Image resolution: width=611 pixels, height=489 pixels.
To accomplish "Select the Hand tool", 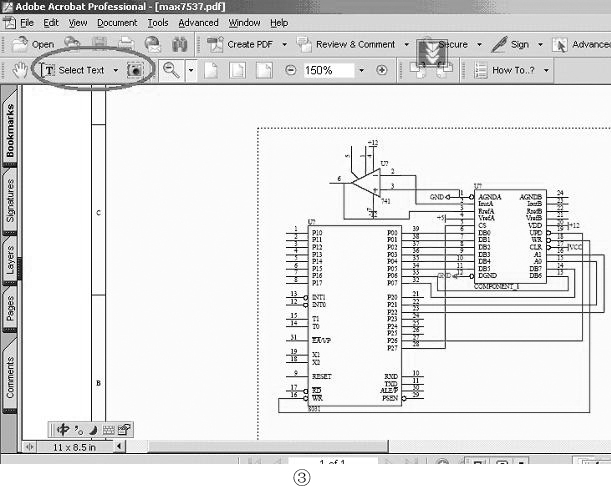I will click(21, 70).
